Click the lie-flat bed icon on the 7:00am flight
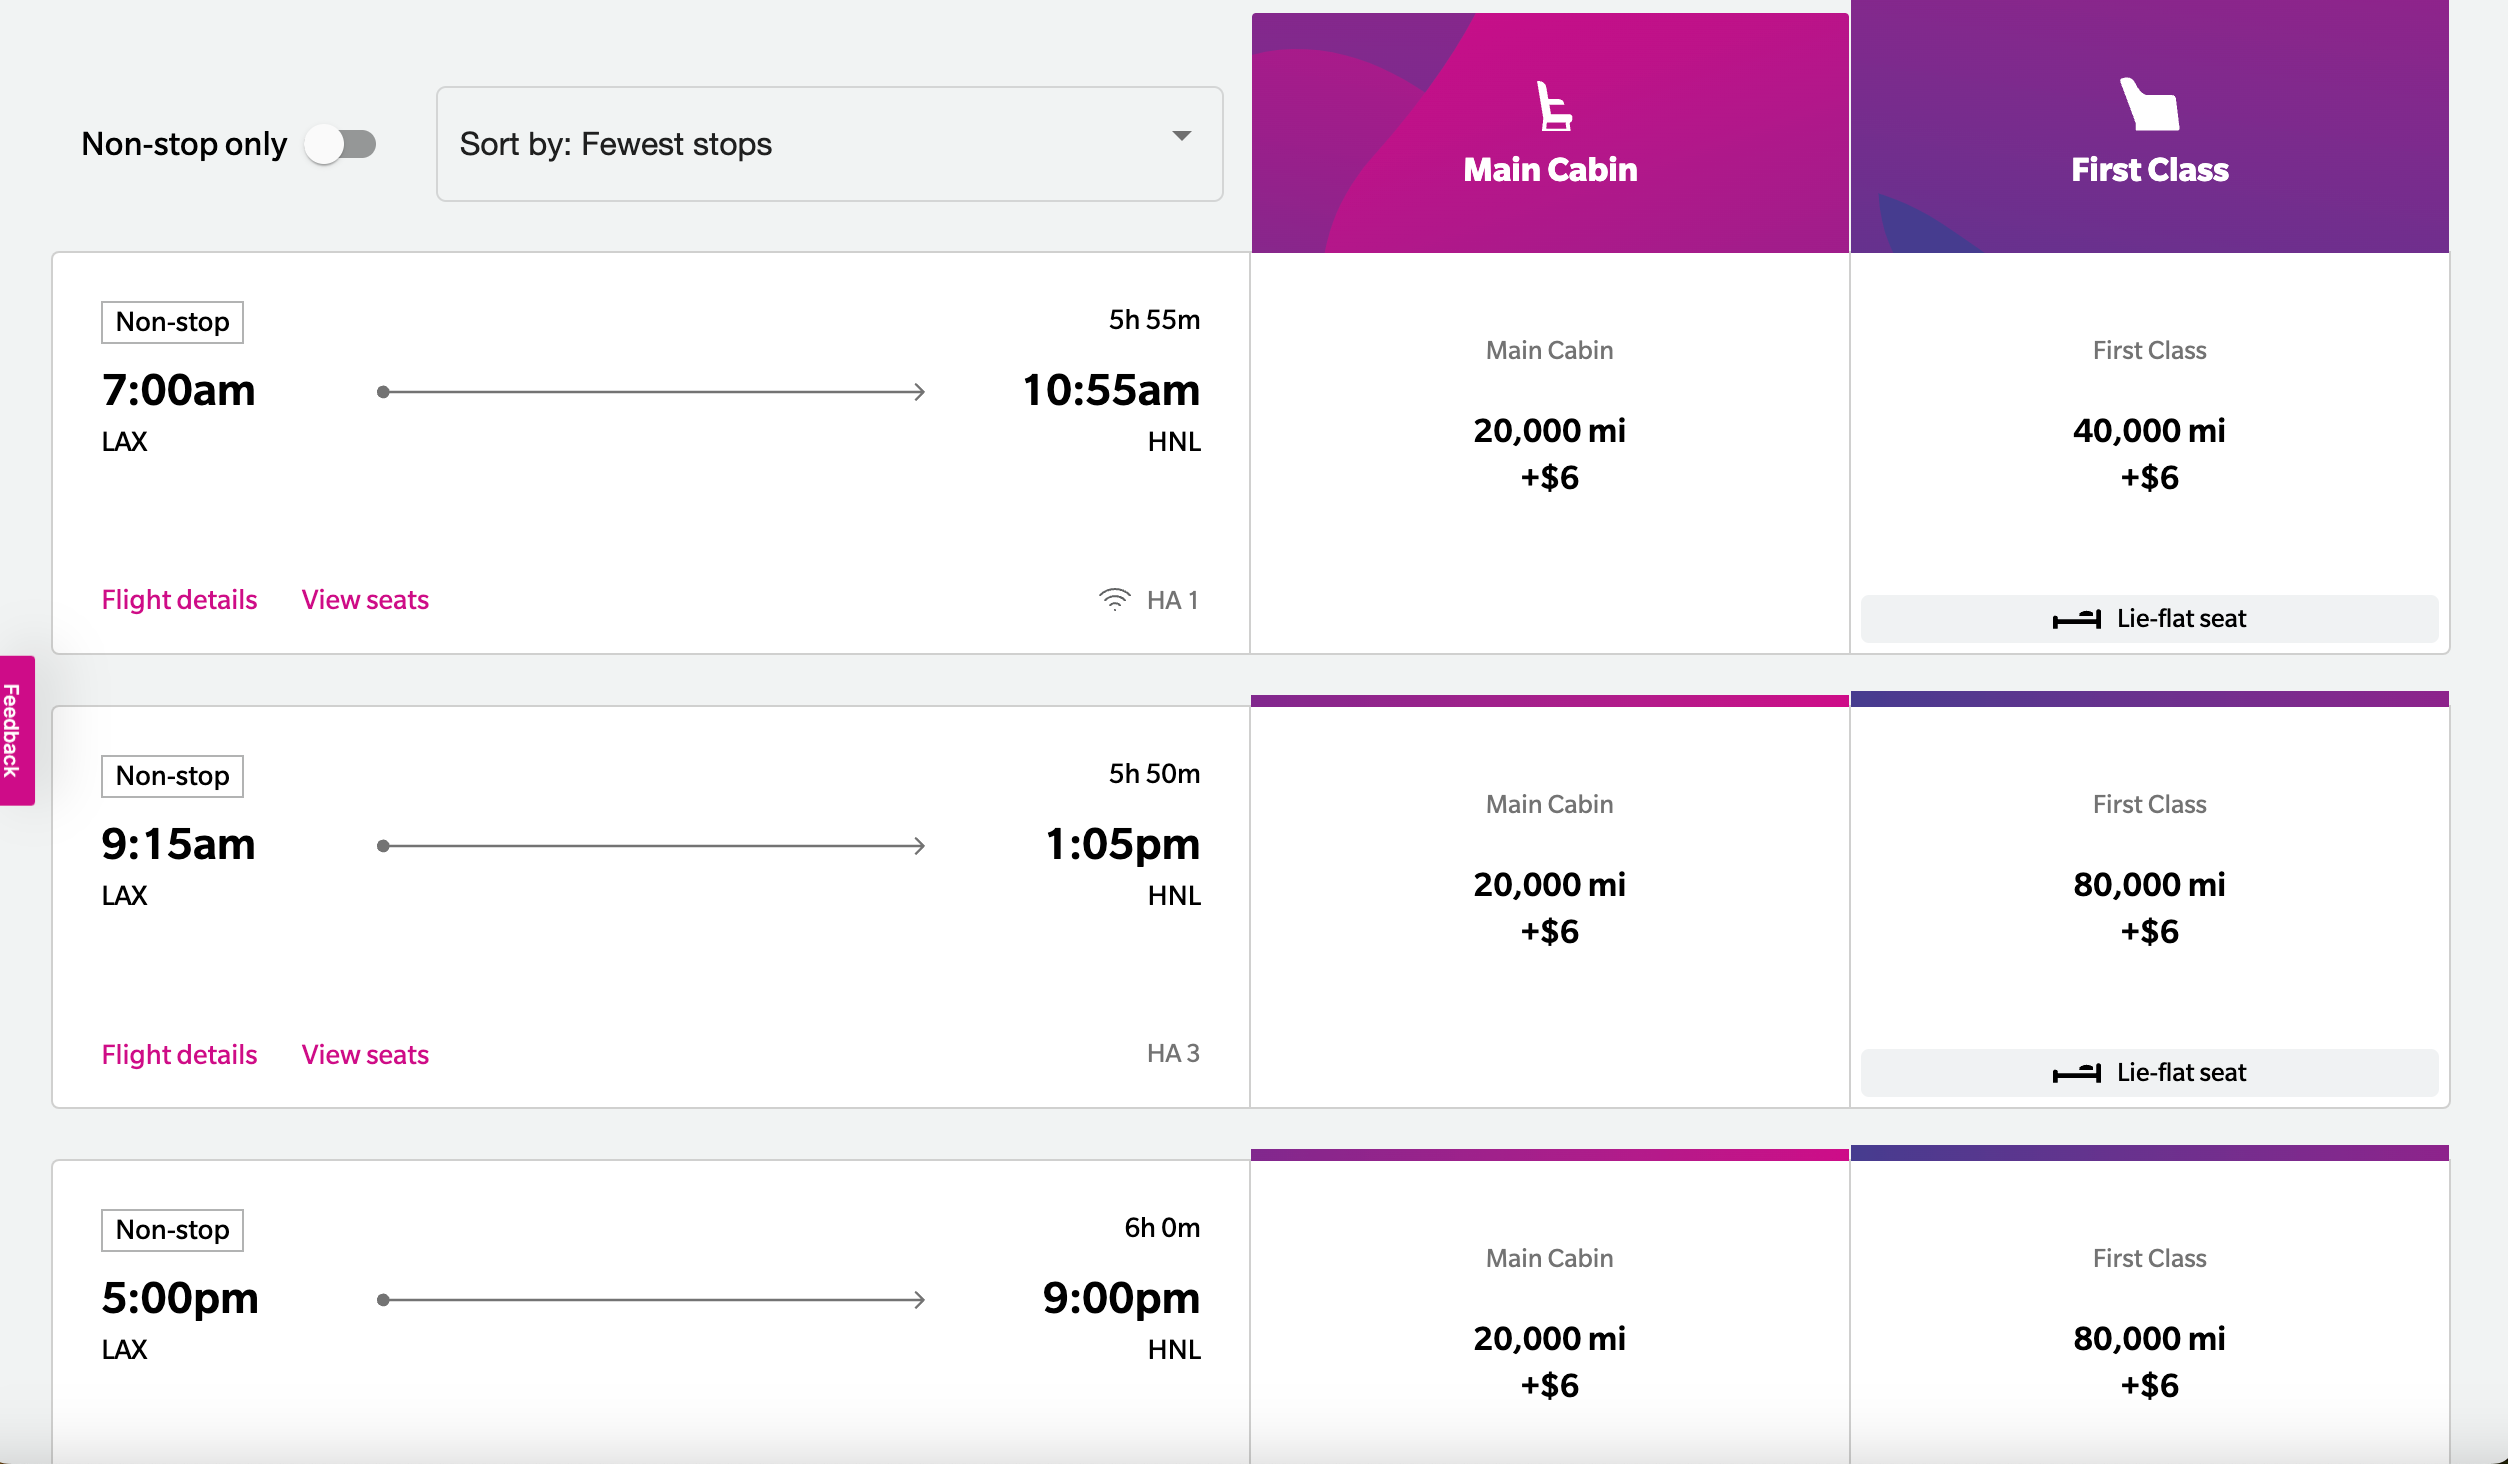Image resolution: width=2508 pixels, height=1464 pixels. [2076, 620]
